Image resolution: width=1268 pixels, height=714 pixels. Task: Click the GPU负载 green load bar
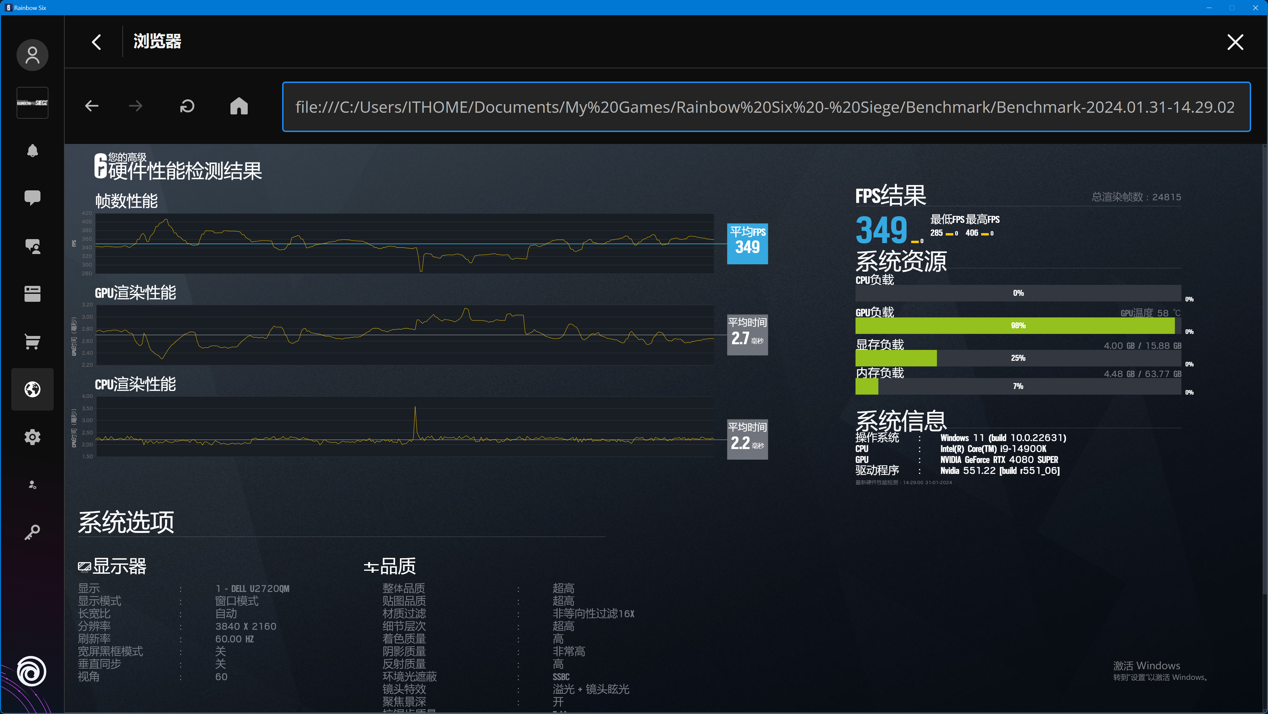point(1015,325)
